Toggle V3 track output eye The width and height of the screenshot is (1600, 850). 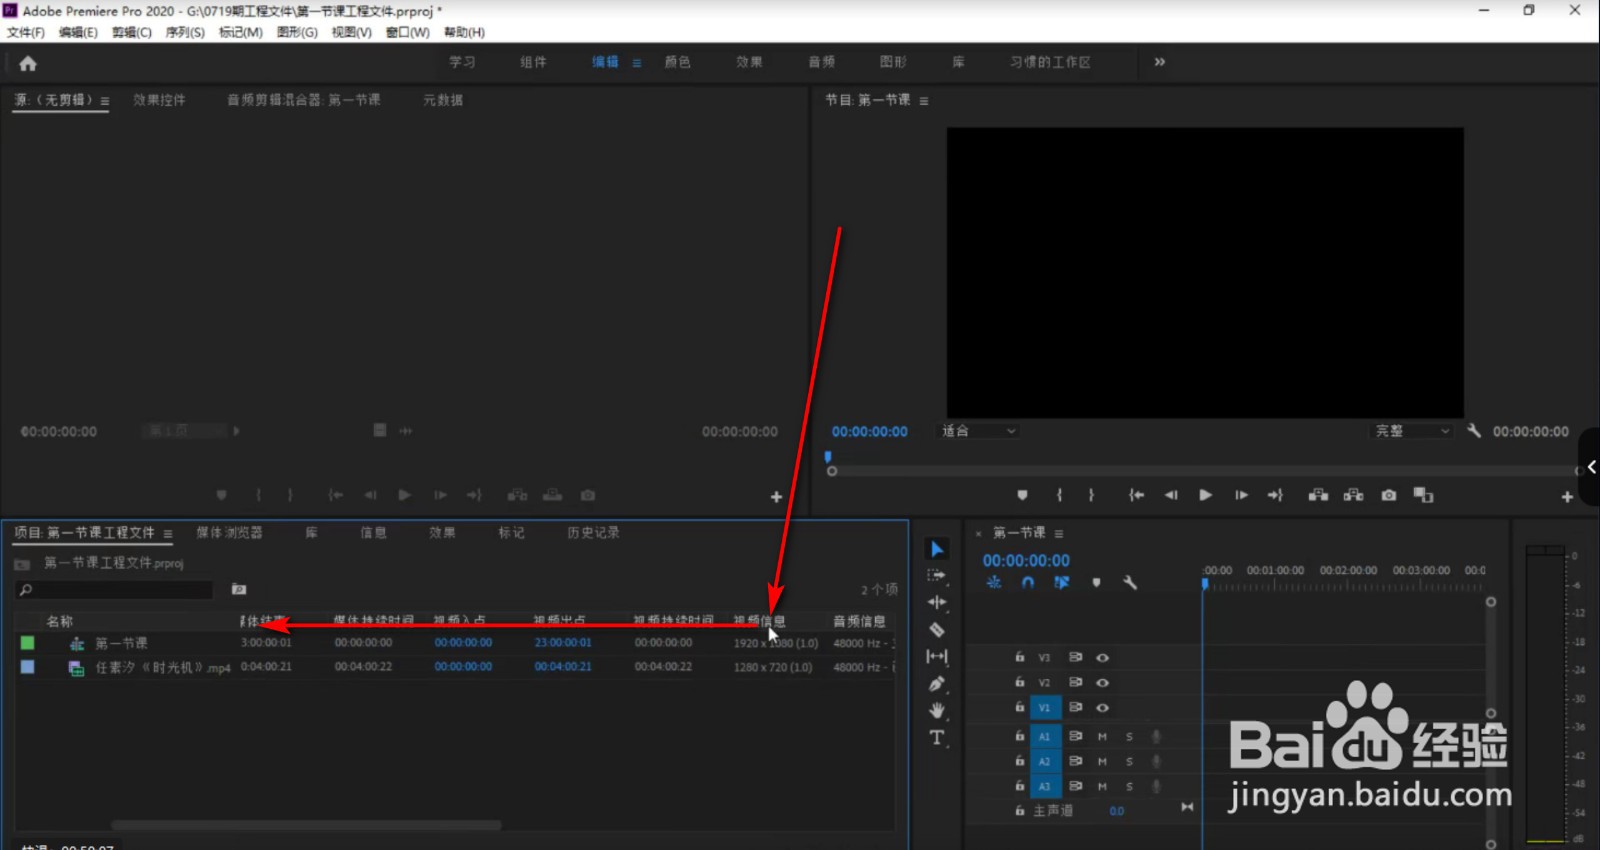1102,657
